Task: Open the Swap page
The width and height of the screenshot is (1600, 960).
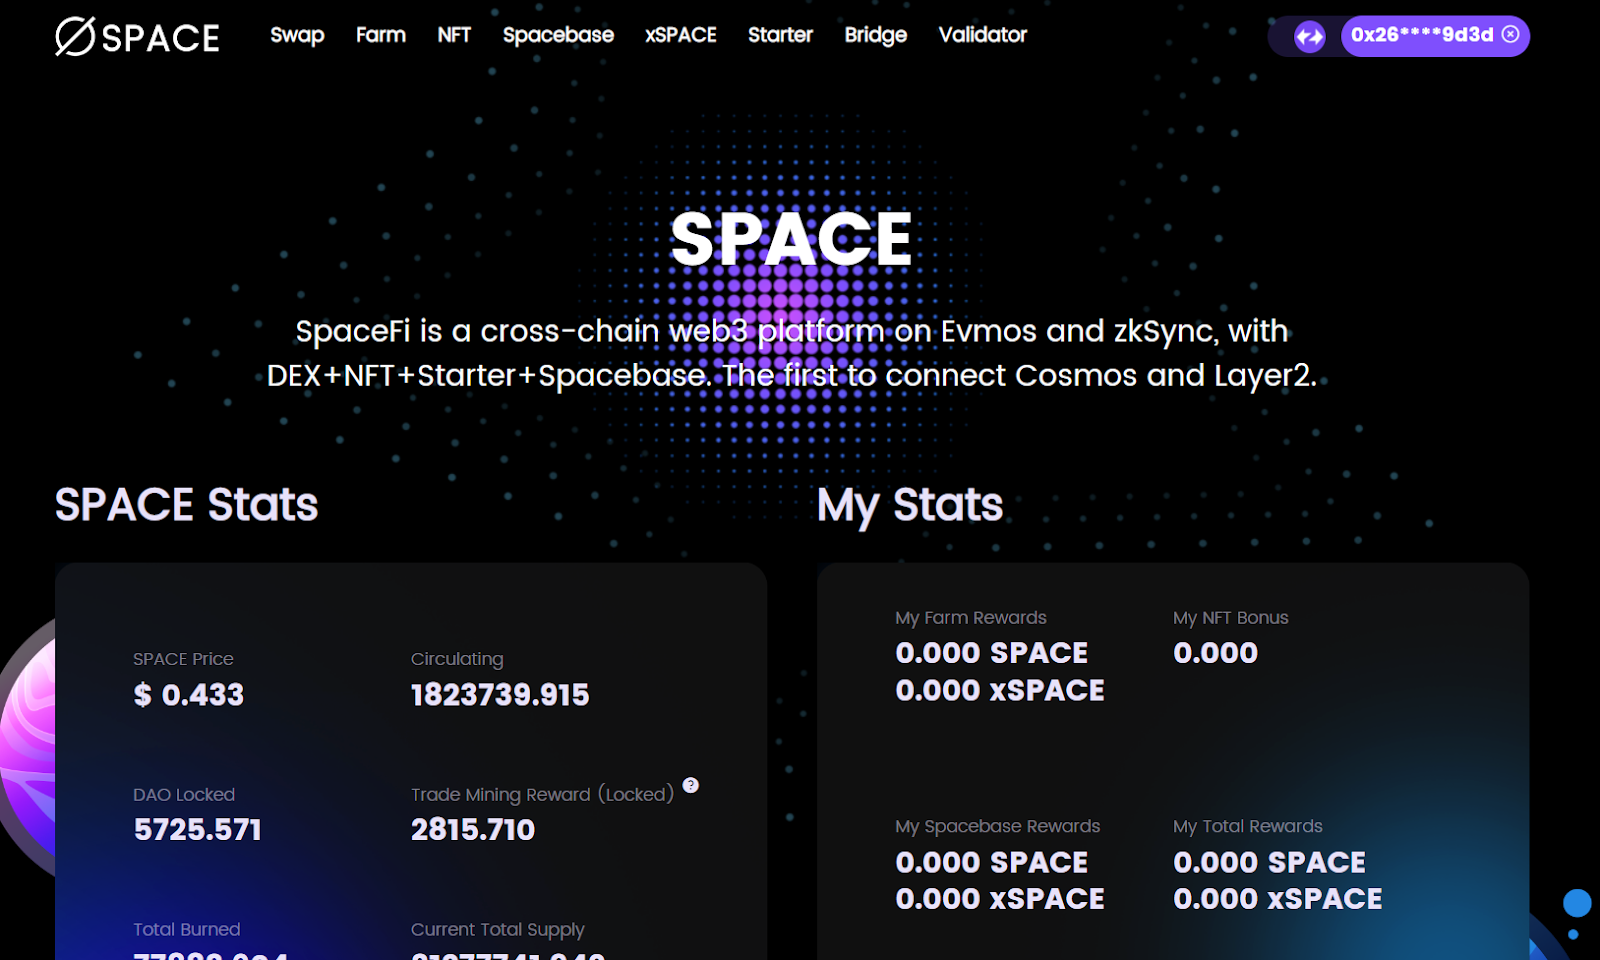Action: pos(297,35)
